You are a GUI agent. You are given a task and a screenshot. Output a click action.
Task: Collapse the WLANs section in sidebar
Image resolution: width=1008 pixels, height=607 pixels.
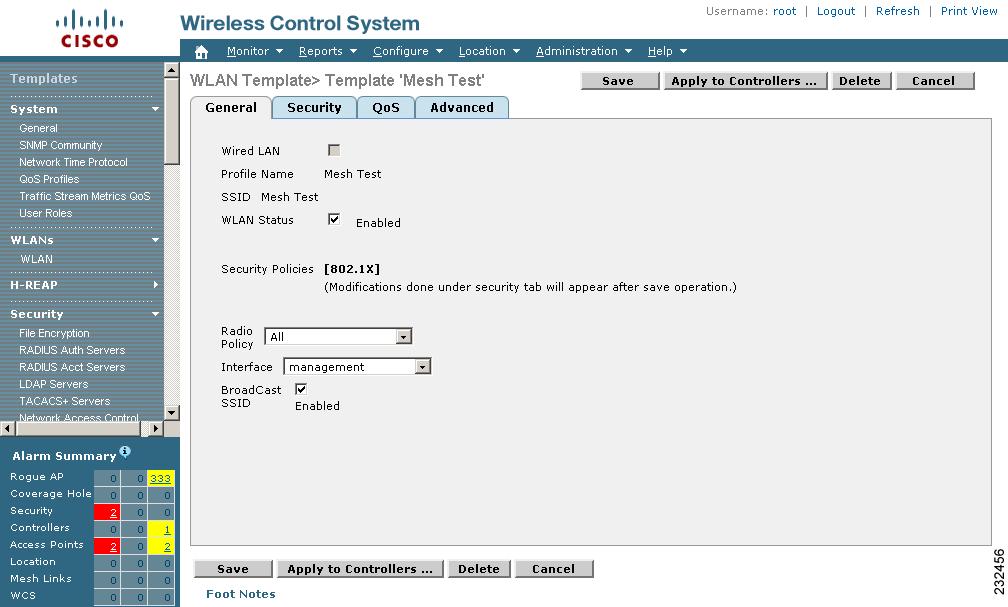tap(155, 240)
